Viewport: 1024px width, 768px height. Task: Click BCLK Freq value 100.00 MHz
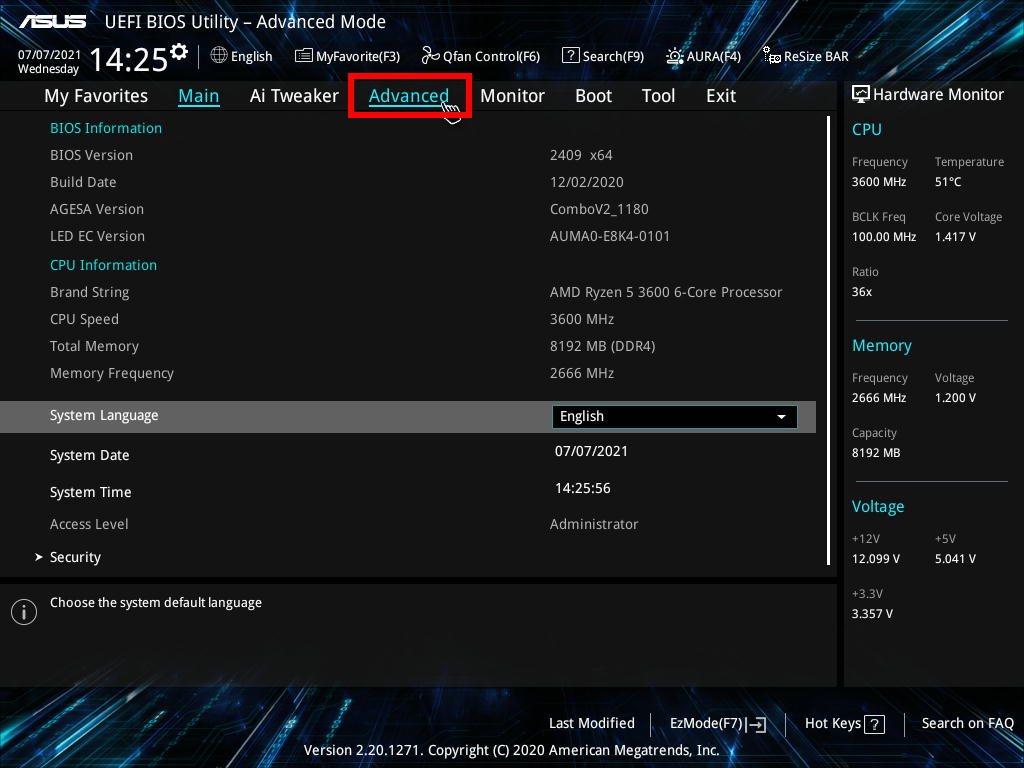tap(884, 237)
